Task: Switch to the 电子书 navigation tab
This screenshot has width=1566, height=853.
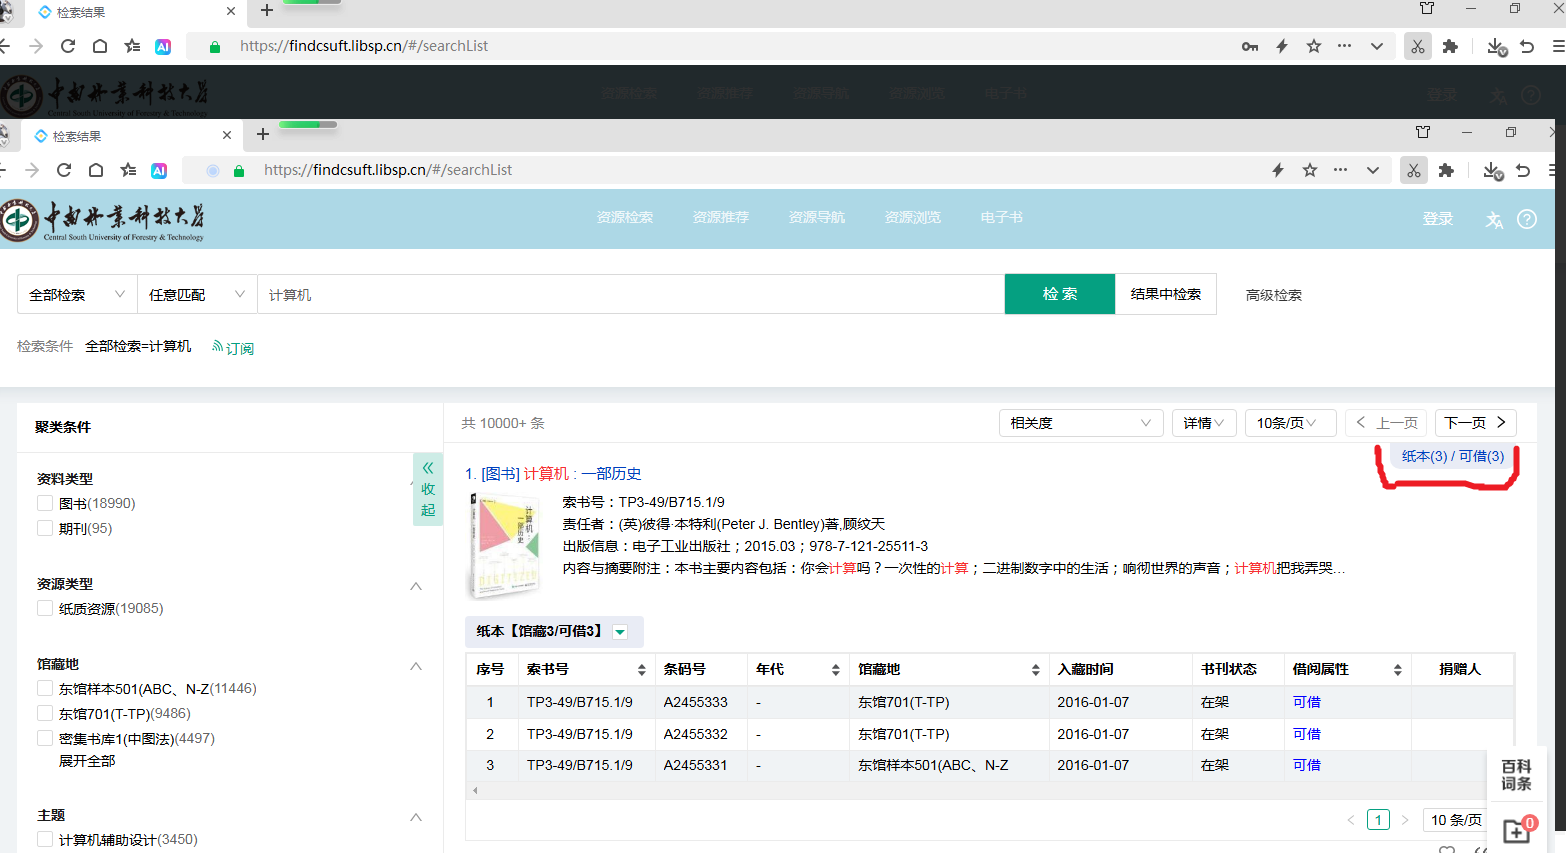Action: click(1001, 217)
